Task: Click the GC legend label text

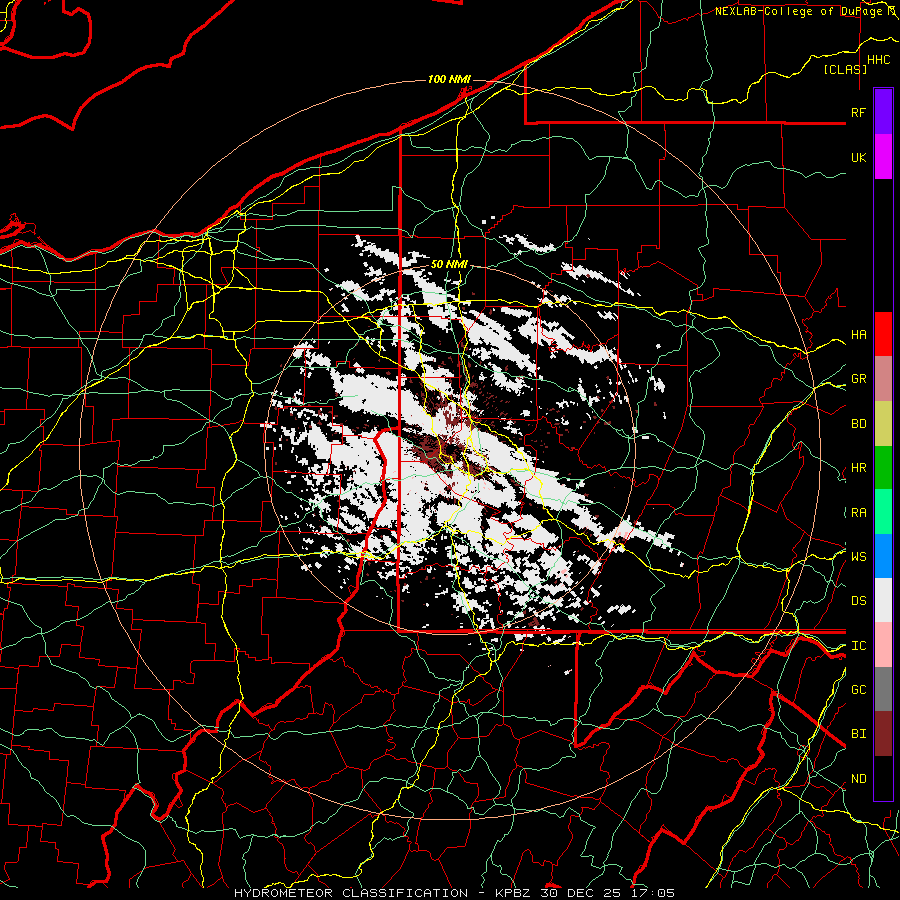Action: (x=858, y=690)
